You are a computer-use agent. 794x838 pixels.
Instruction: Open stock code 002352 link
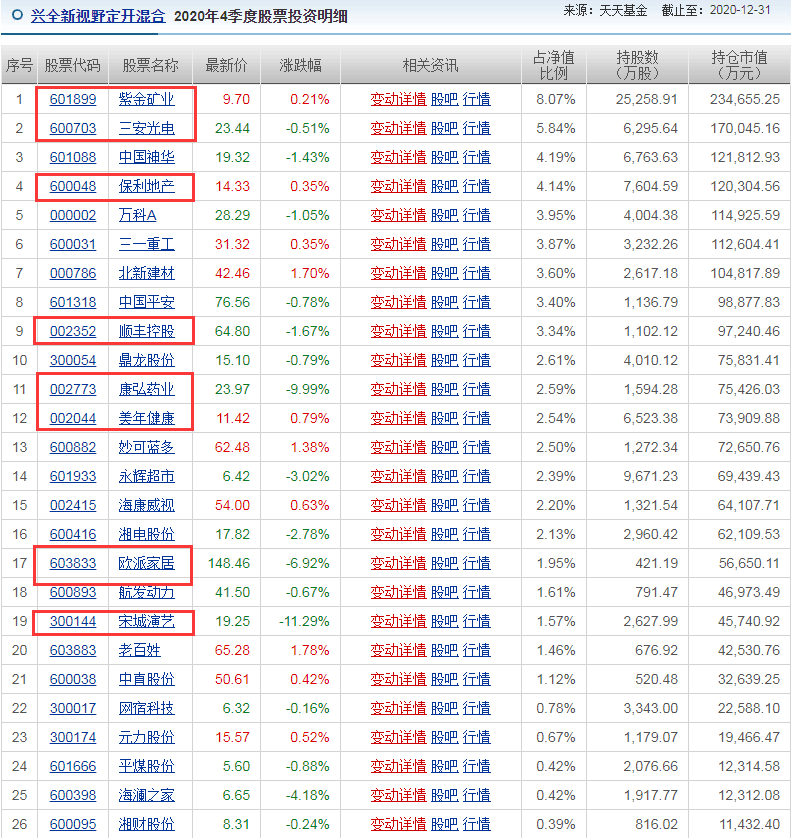pos(73,331)
